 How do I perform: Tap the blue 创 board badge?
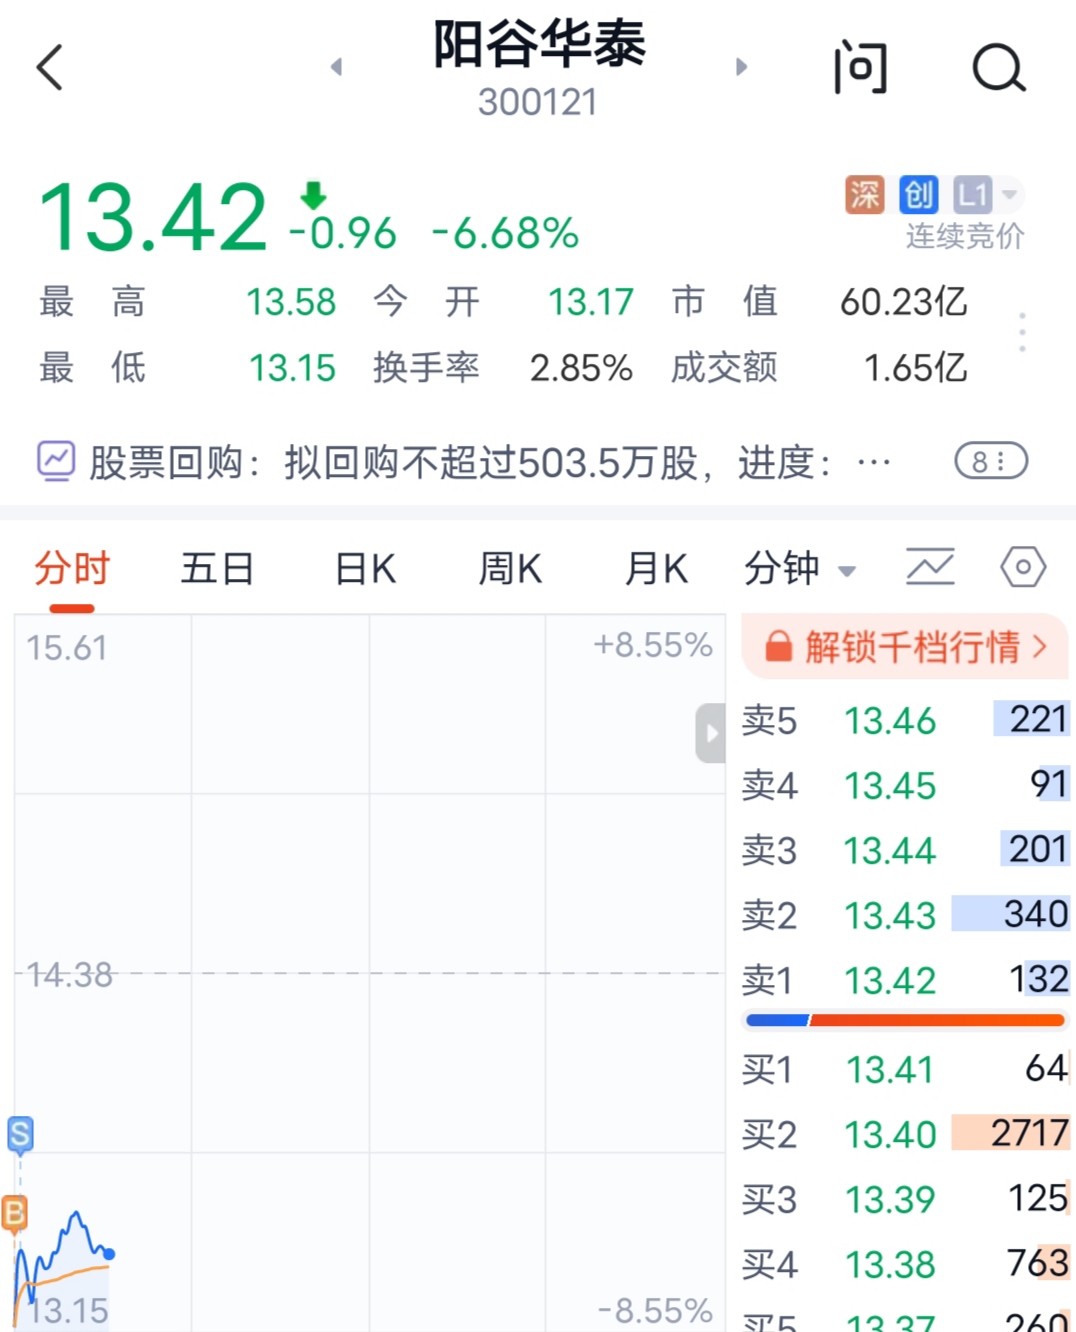[918, 194]
